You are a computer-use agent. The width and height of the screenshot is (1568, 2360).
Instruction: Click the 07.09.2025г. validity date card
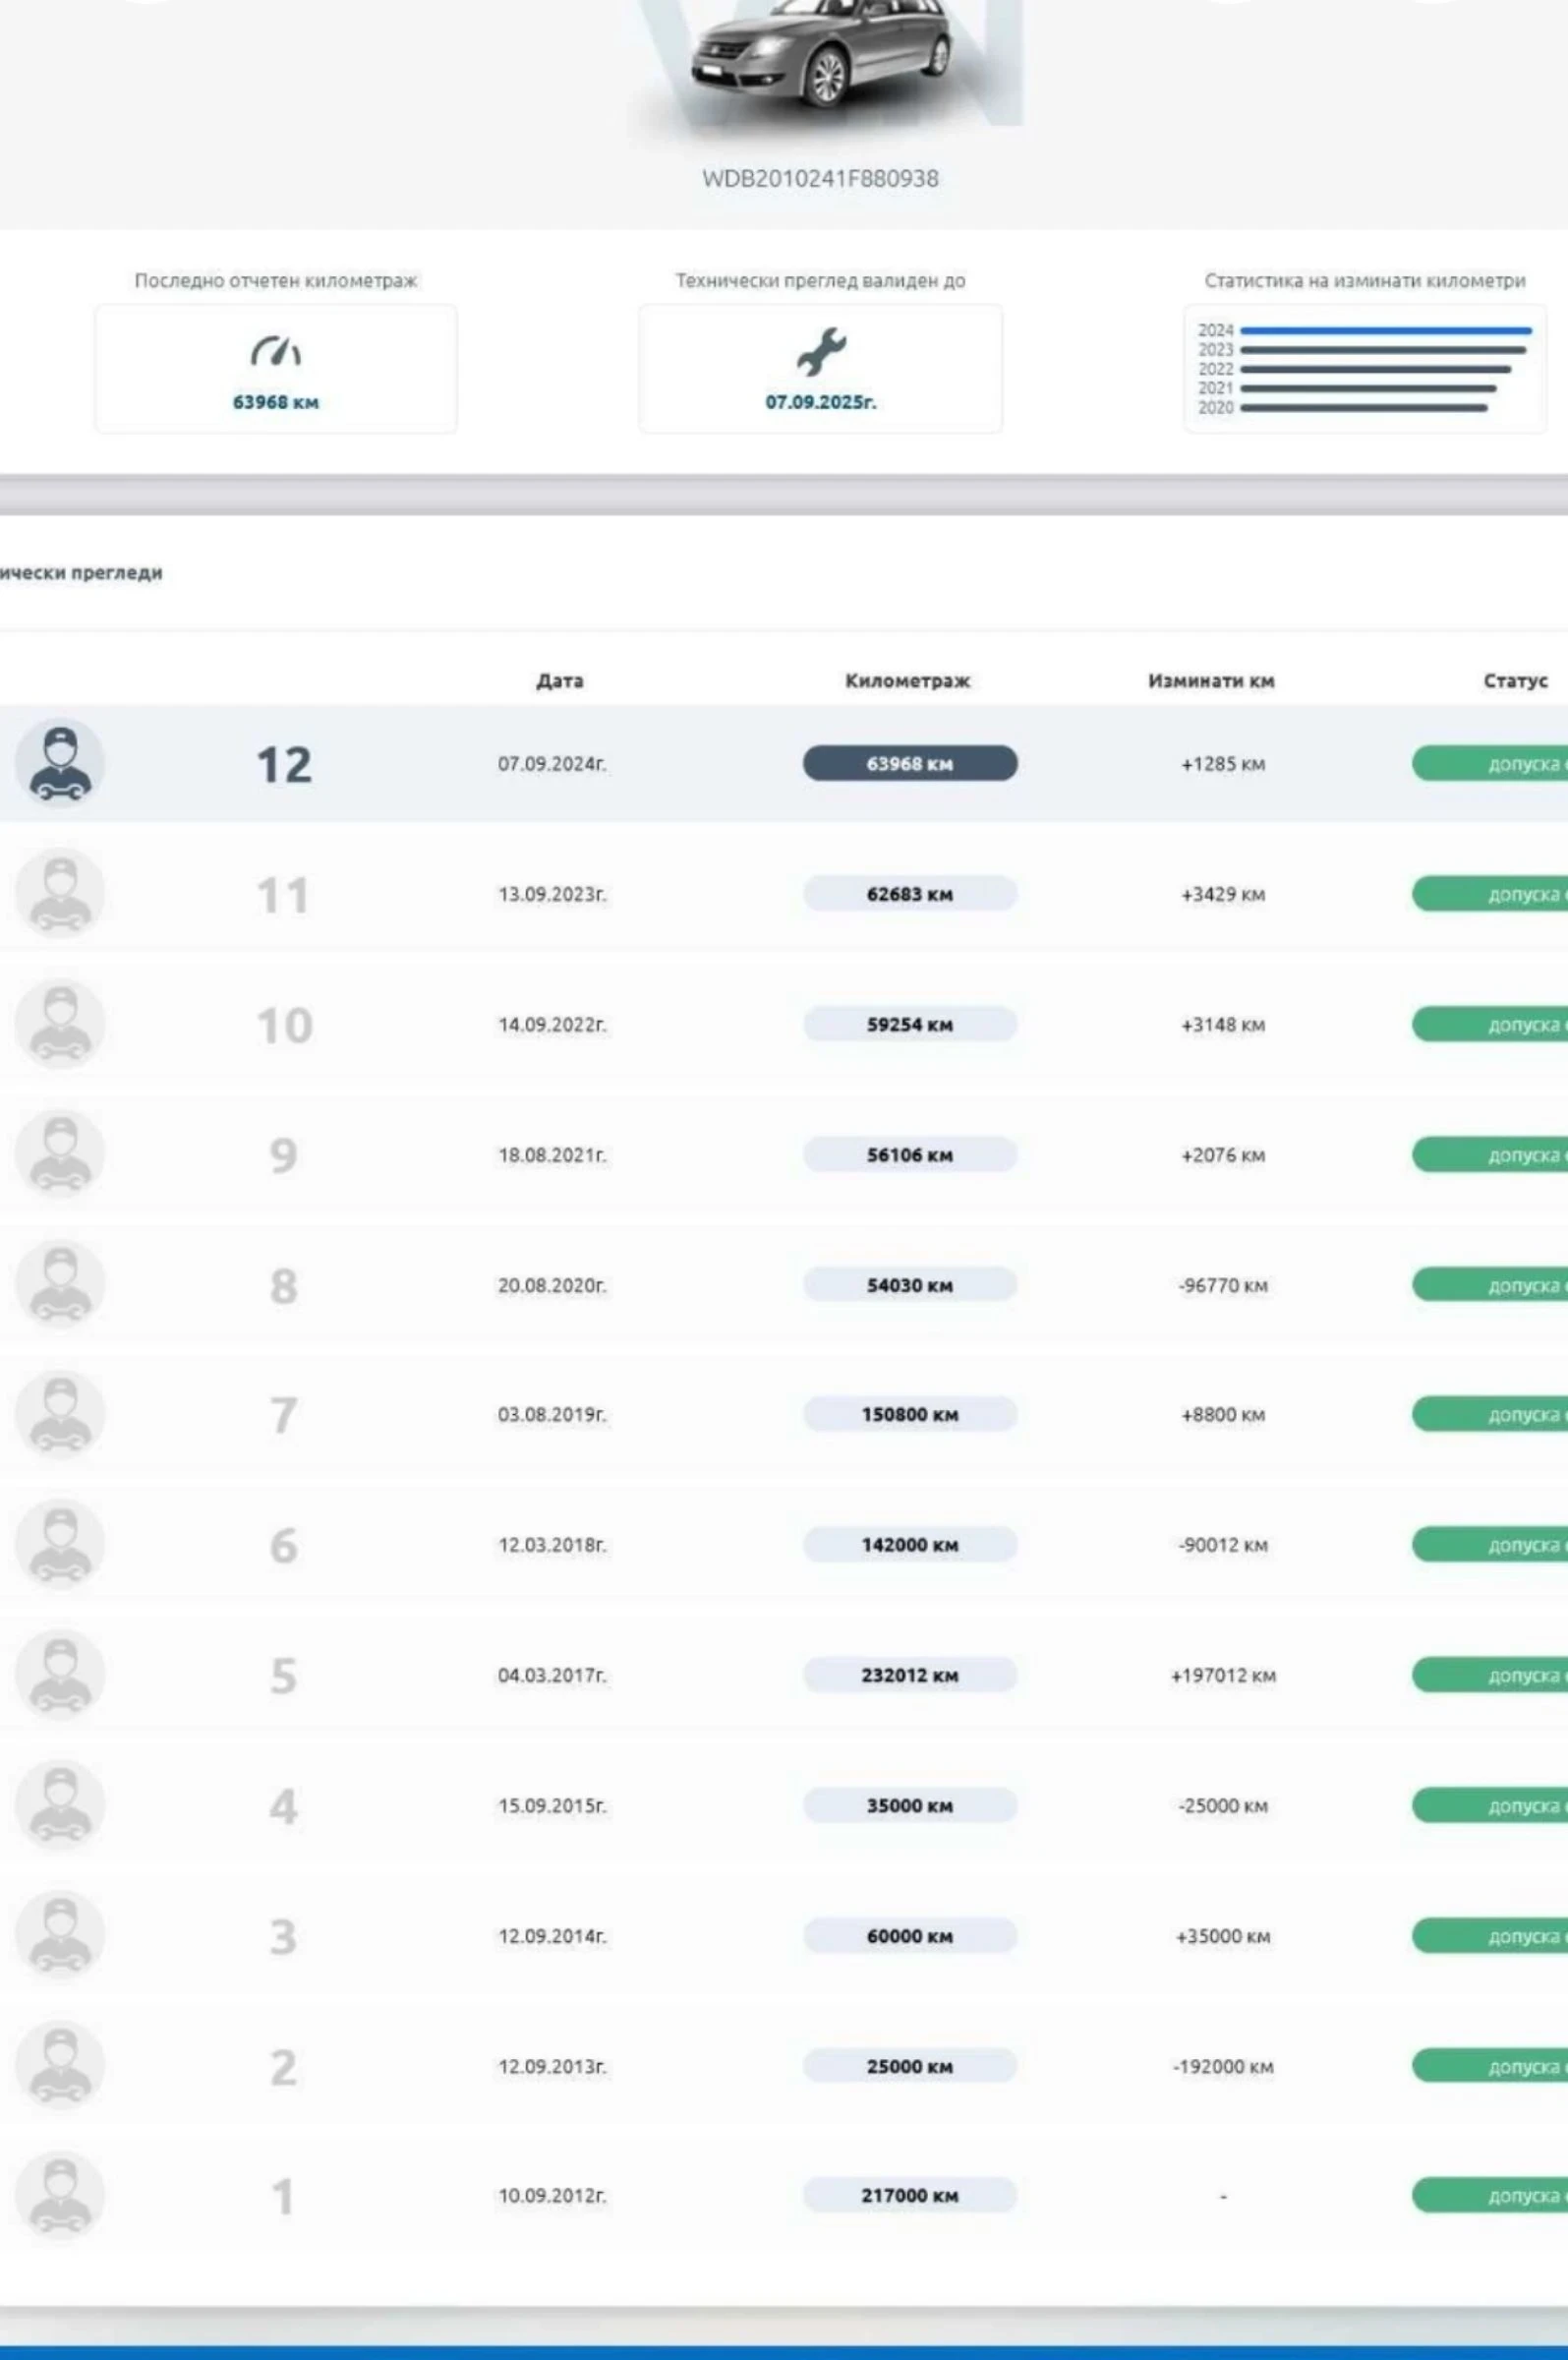pos(820,369)
